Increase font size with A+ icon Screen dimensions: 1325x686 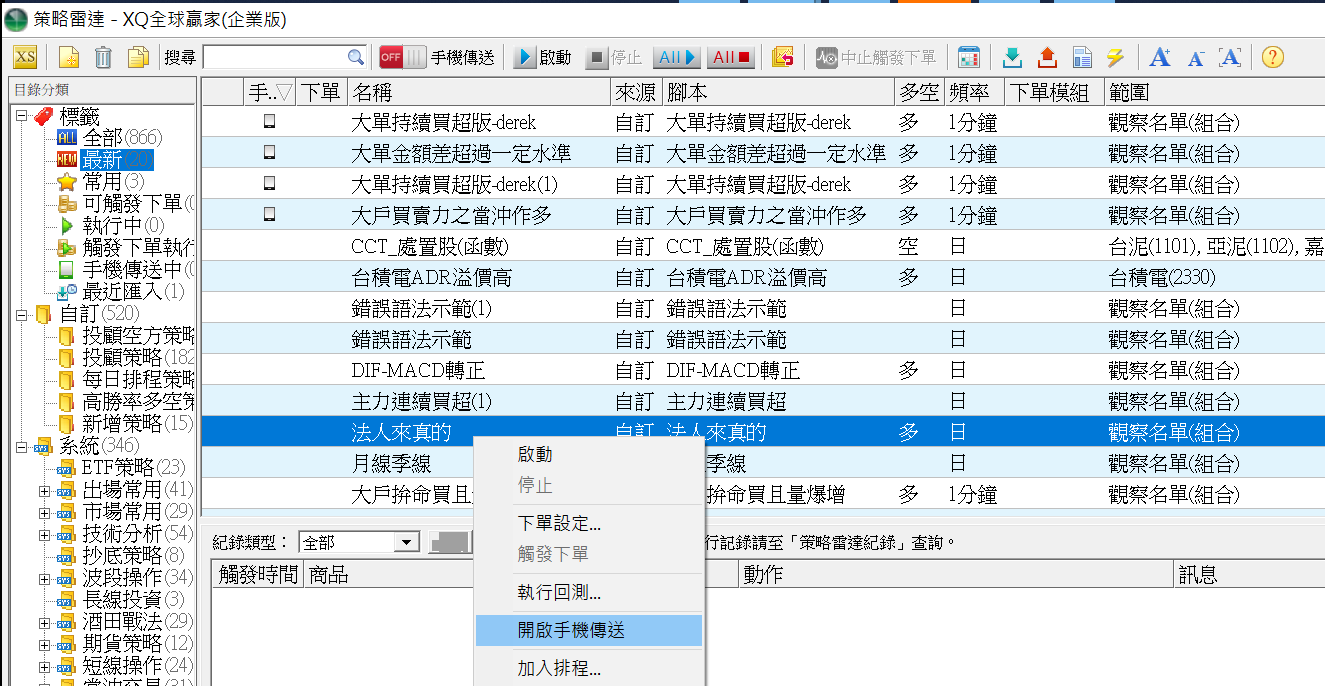point(1160,57)
